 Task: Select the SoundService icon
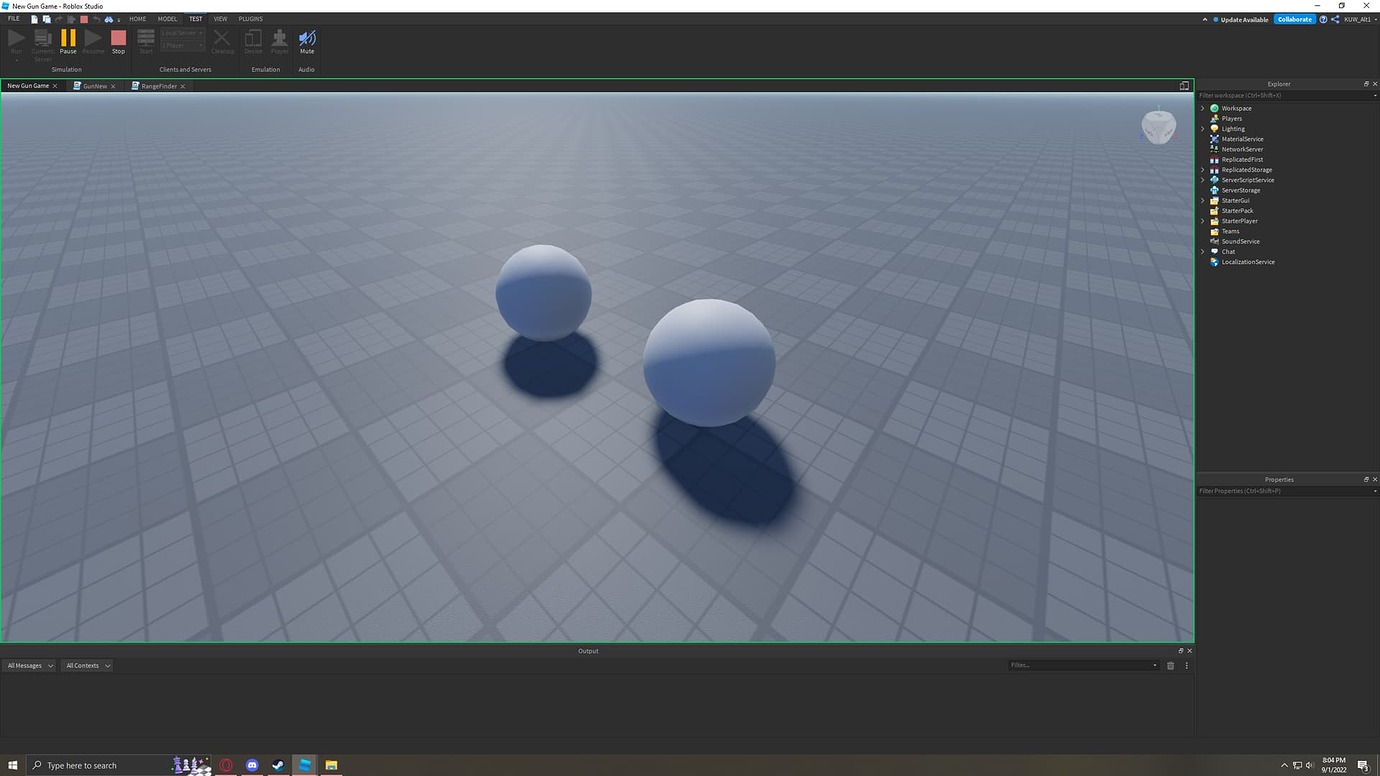[x=1213, y=241]
